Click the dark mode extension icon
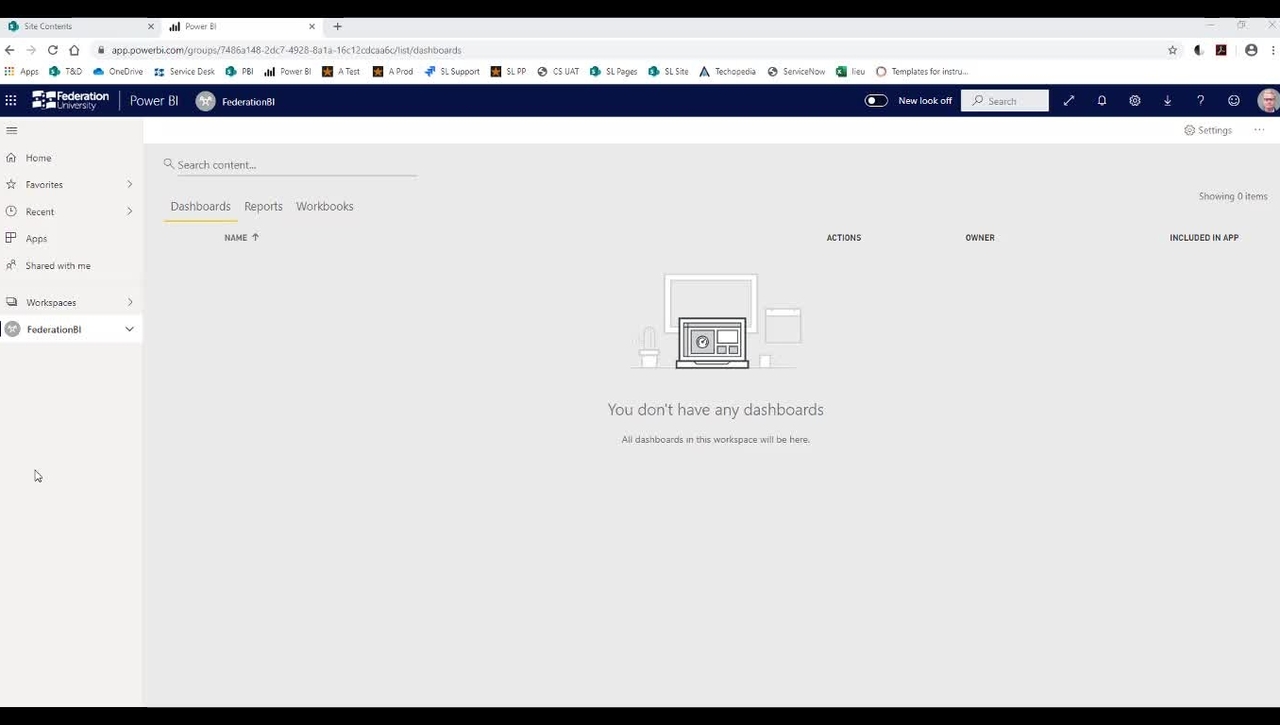1280x725 pixels. pyautogui.click(x=1199, y=50)
